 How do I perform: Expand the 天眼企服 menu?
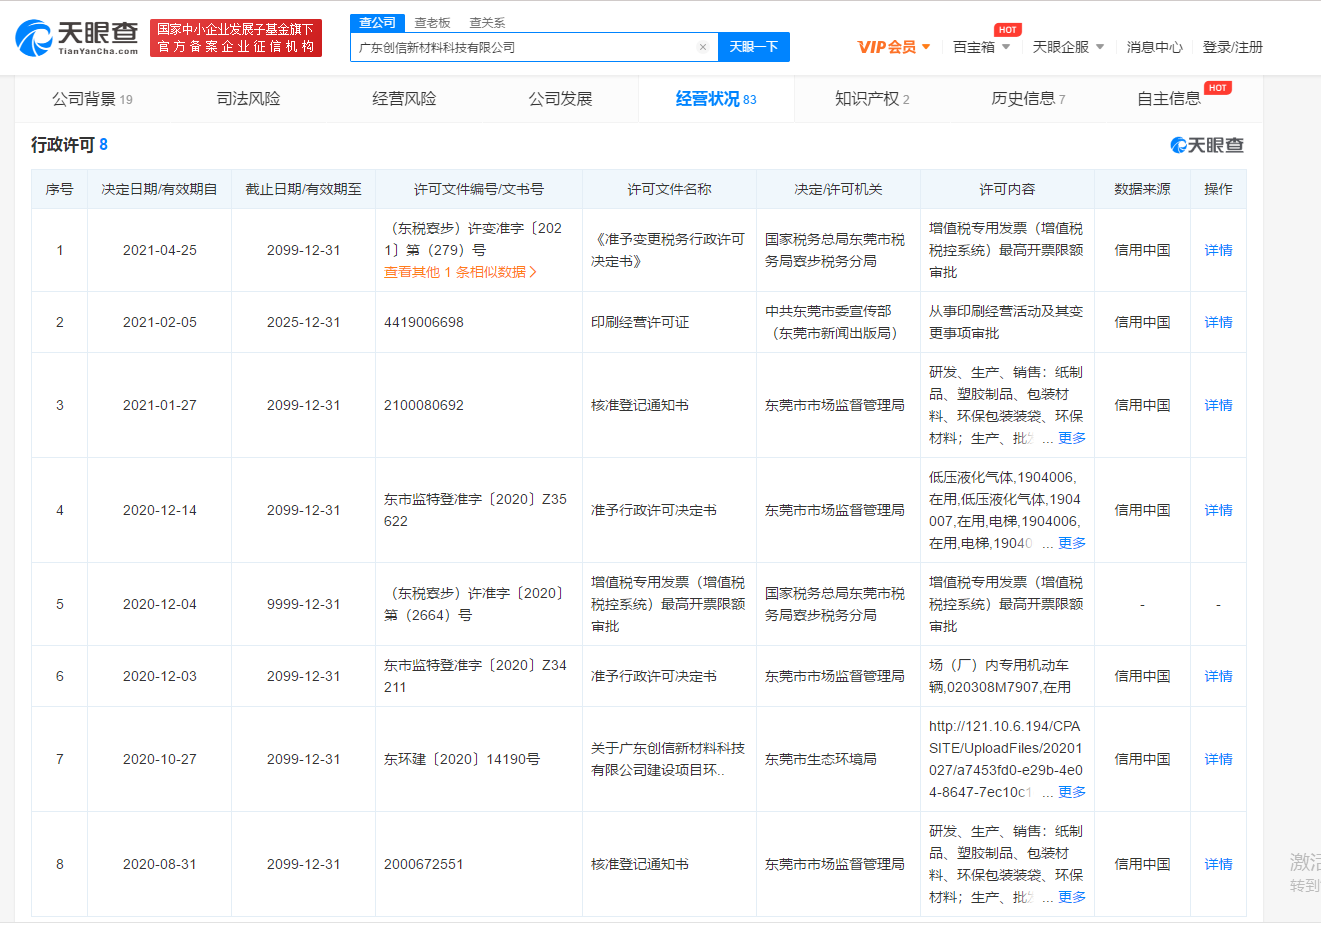click(1068, 47)
